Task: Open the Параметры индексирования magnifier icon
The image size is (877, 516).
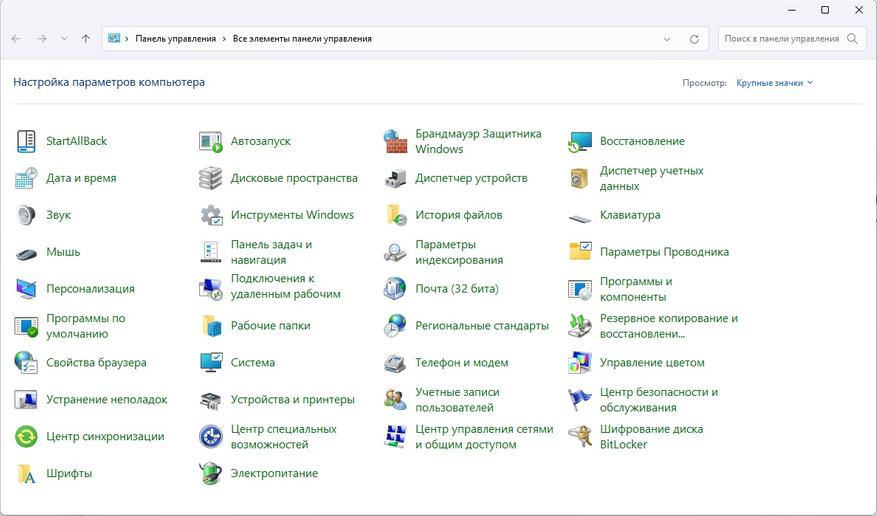Action: point(395,253)
